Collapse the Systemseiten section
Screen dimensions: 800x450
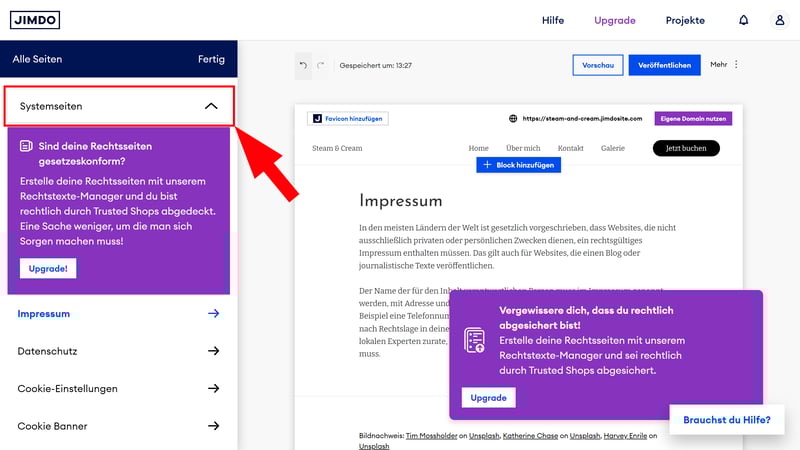click(210, 106)
